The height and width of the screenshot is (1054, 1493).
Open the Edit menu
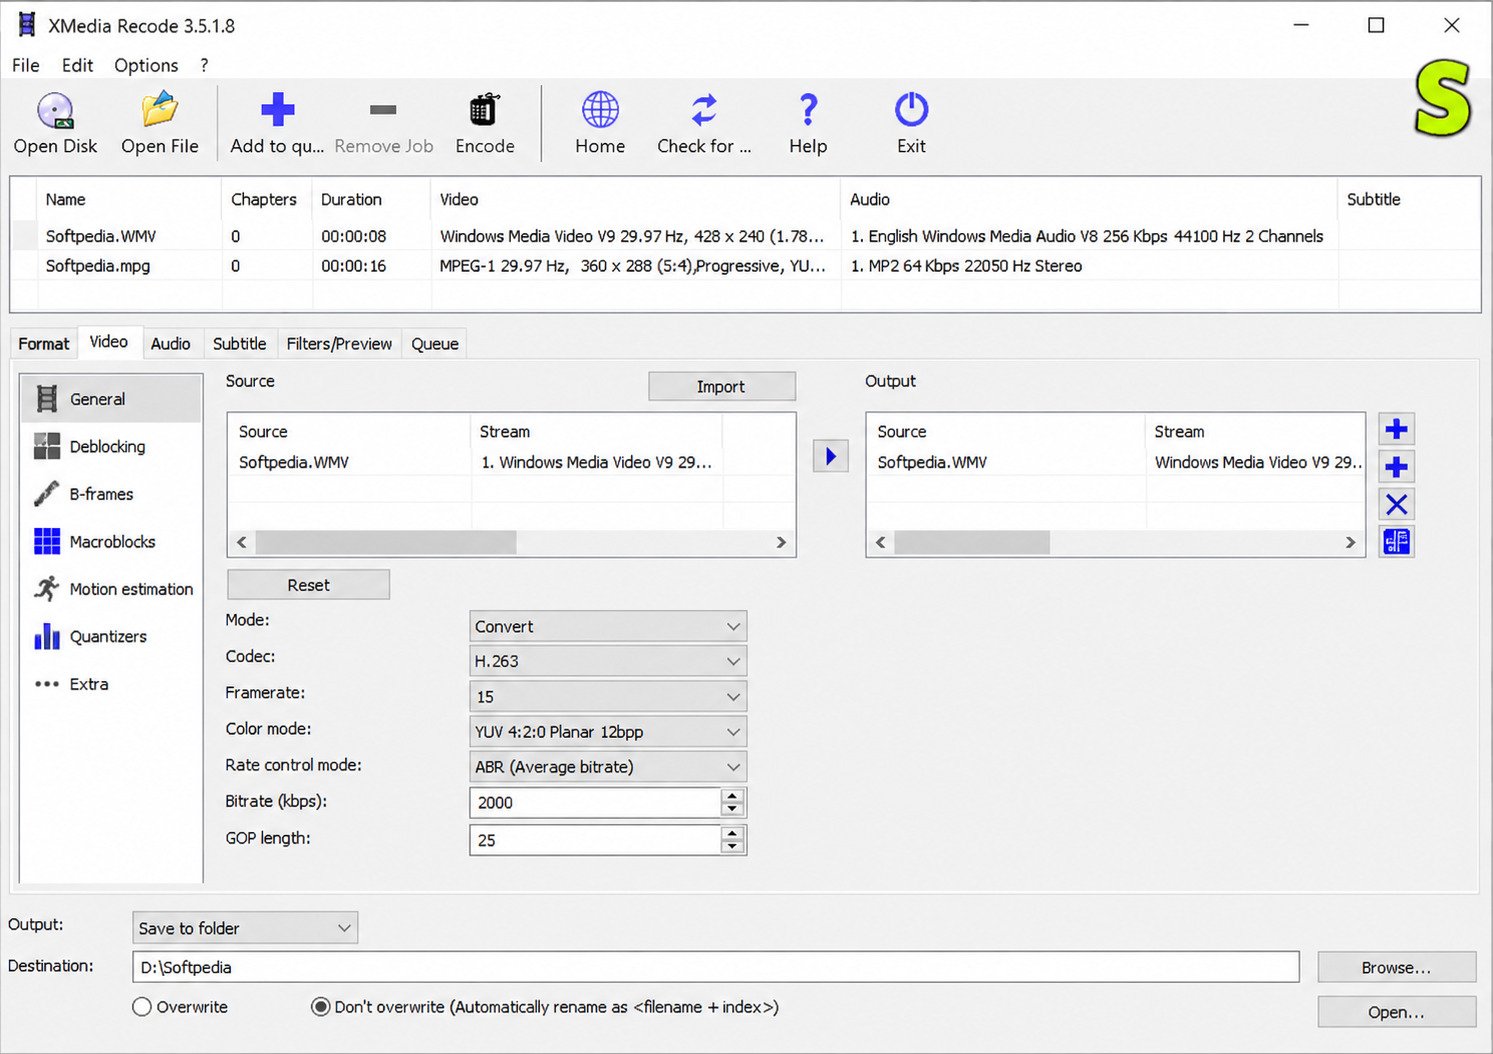[77, 65]
